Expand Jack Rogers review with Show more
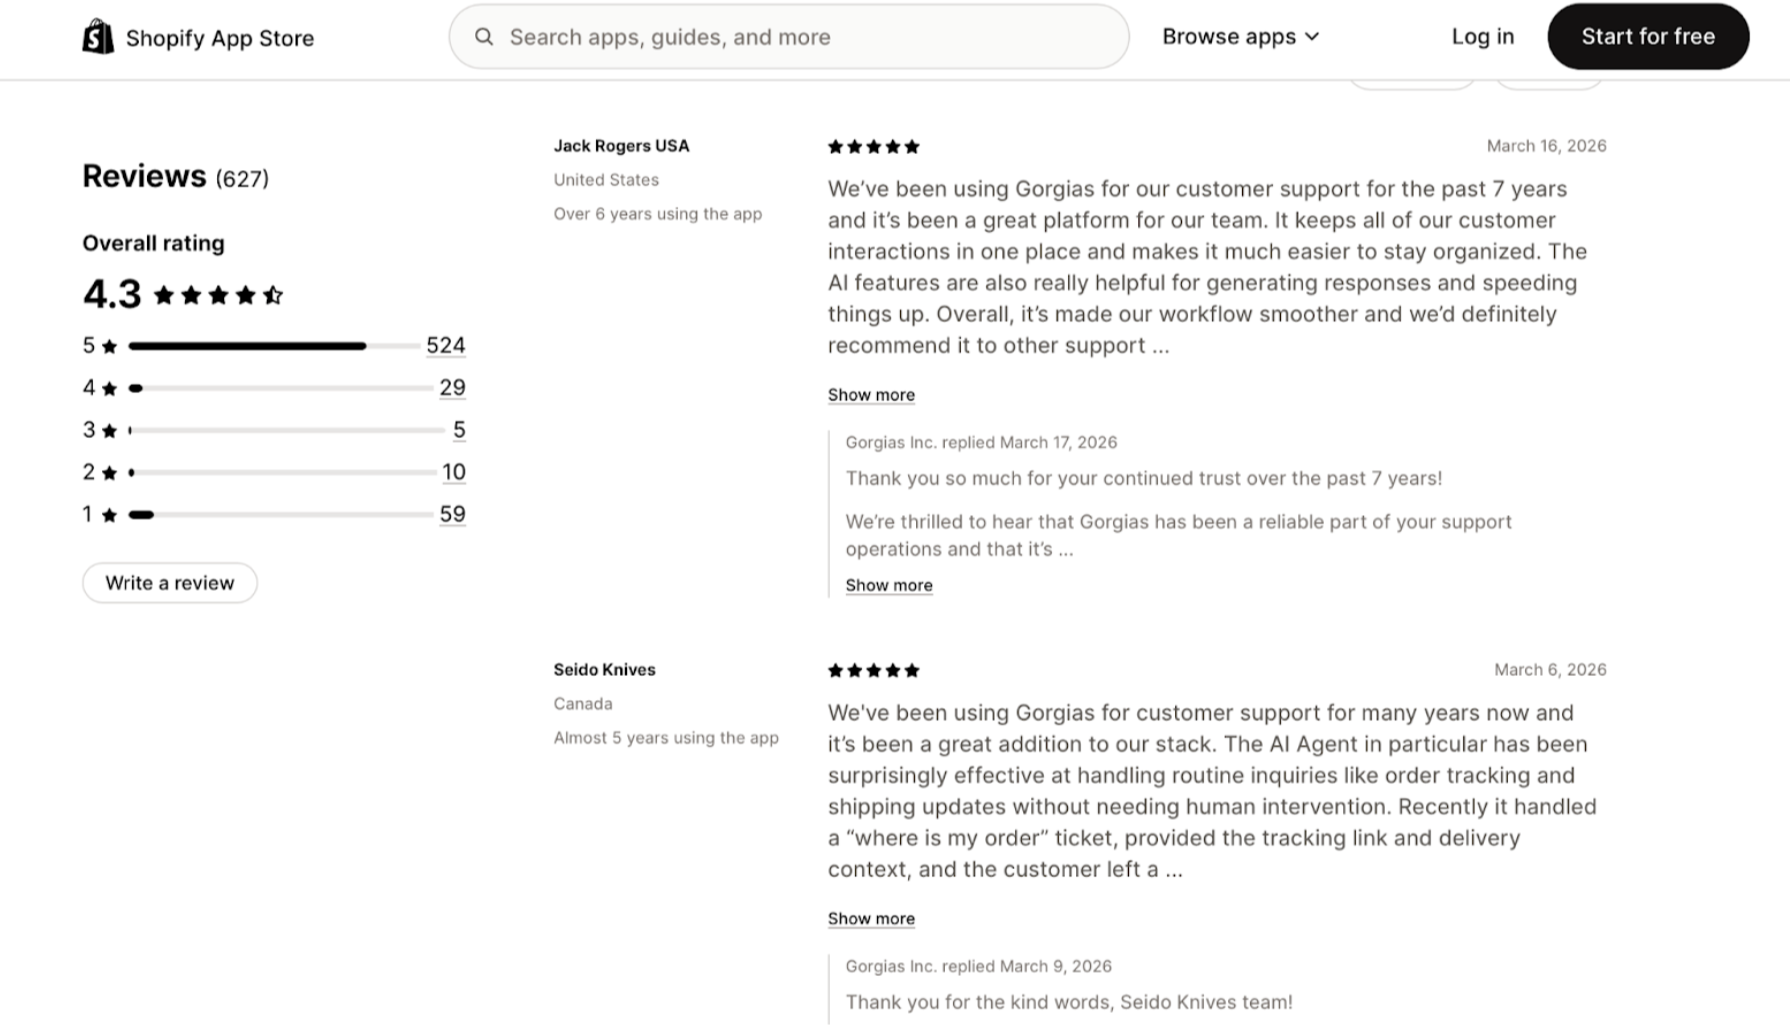Image resolution: width=1790 pixels, height=1034 pixels. [x=871, y=395]
